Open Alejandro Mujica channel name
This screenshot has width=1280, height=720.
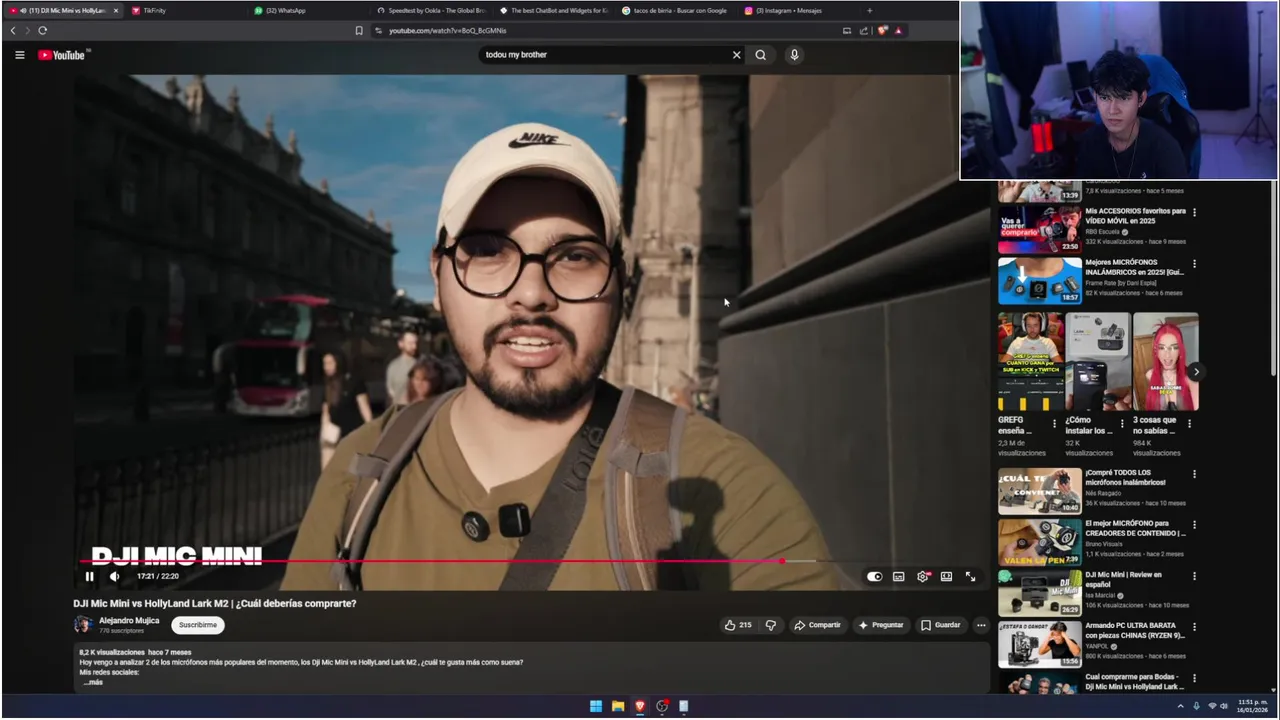[x=129, y=620]
